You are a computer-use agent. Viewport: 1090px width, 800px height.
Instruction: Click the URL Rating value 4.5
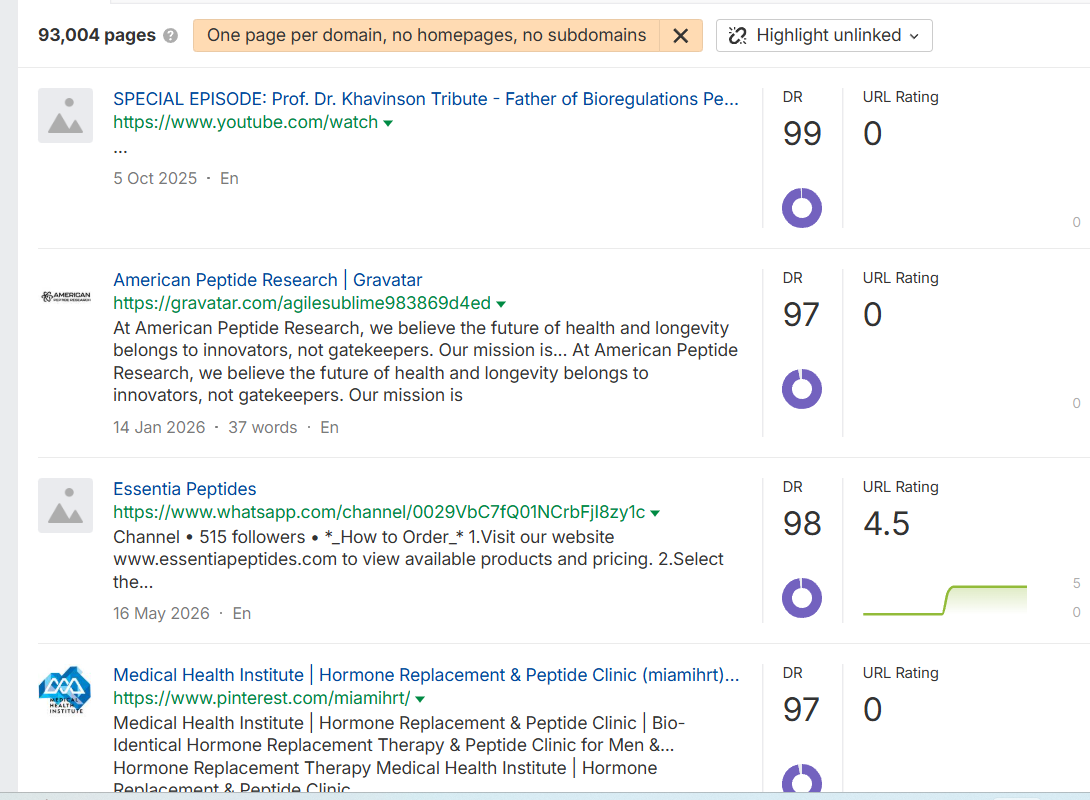[886, 523]
